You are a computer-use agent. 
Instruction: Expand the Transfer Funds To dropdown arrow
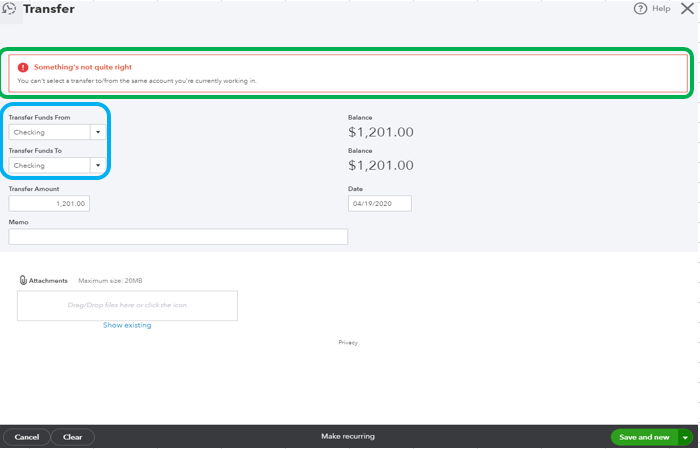[98, 166]
